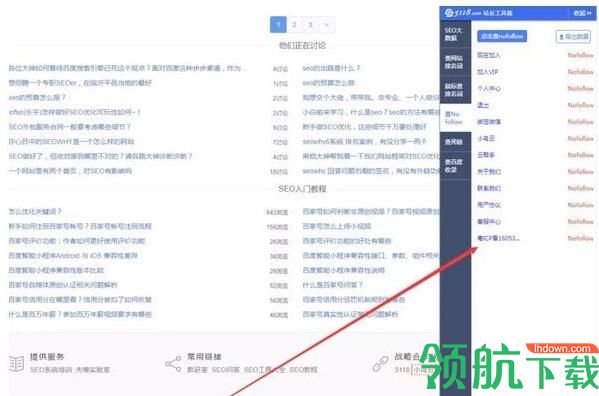The image size is (599, 396).
Task: Open the discussion 'SEO外包服务合同一般要考虑哪些细节？'
Action: point(70,127)
